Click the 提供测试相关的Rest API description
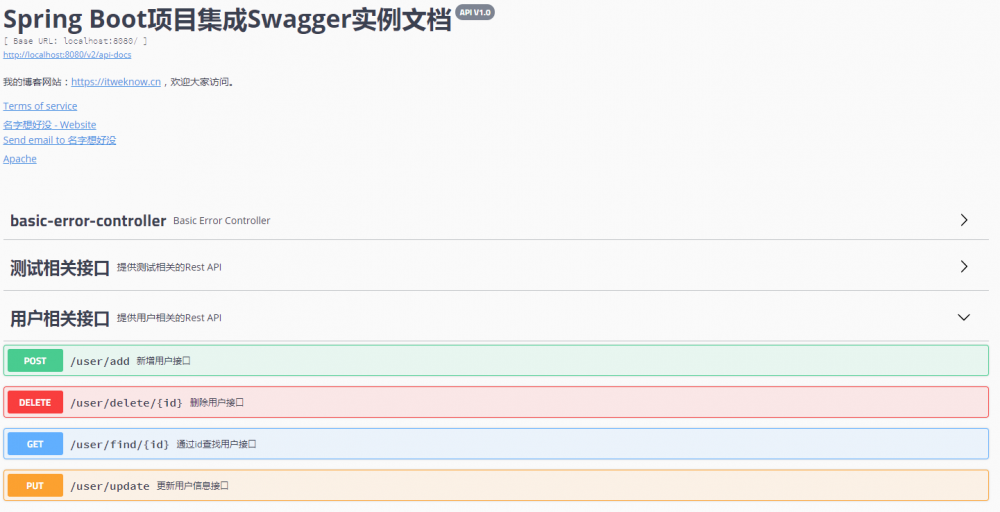Screen dimensions: 1000x512 (169, 267)
